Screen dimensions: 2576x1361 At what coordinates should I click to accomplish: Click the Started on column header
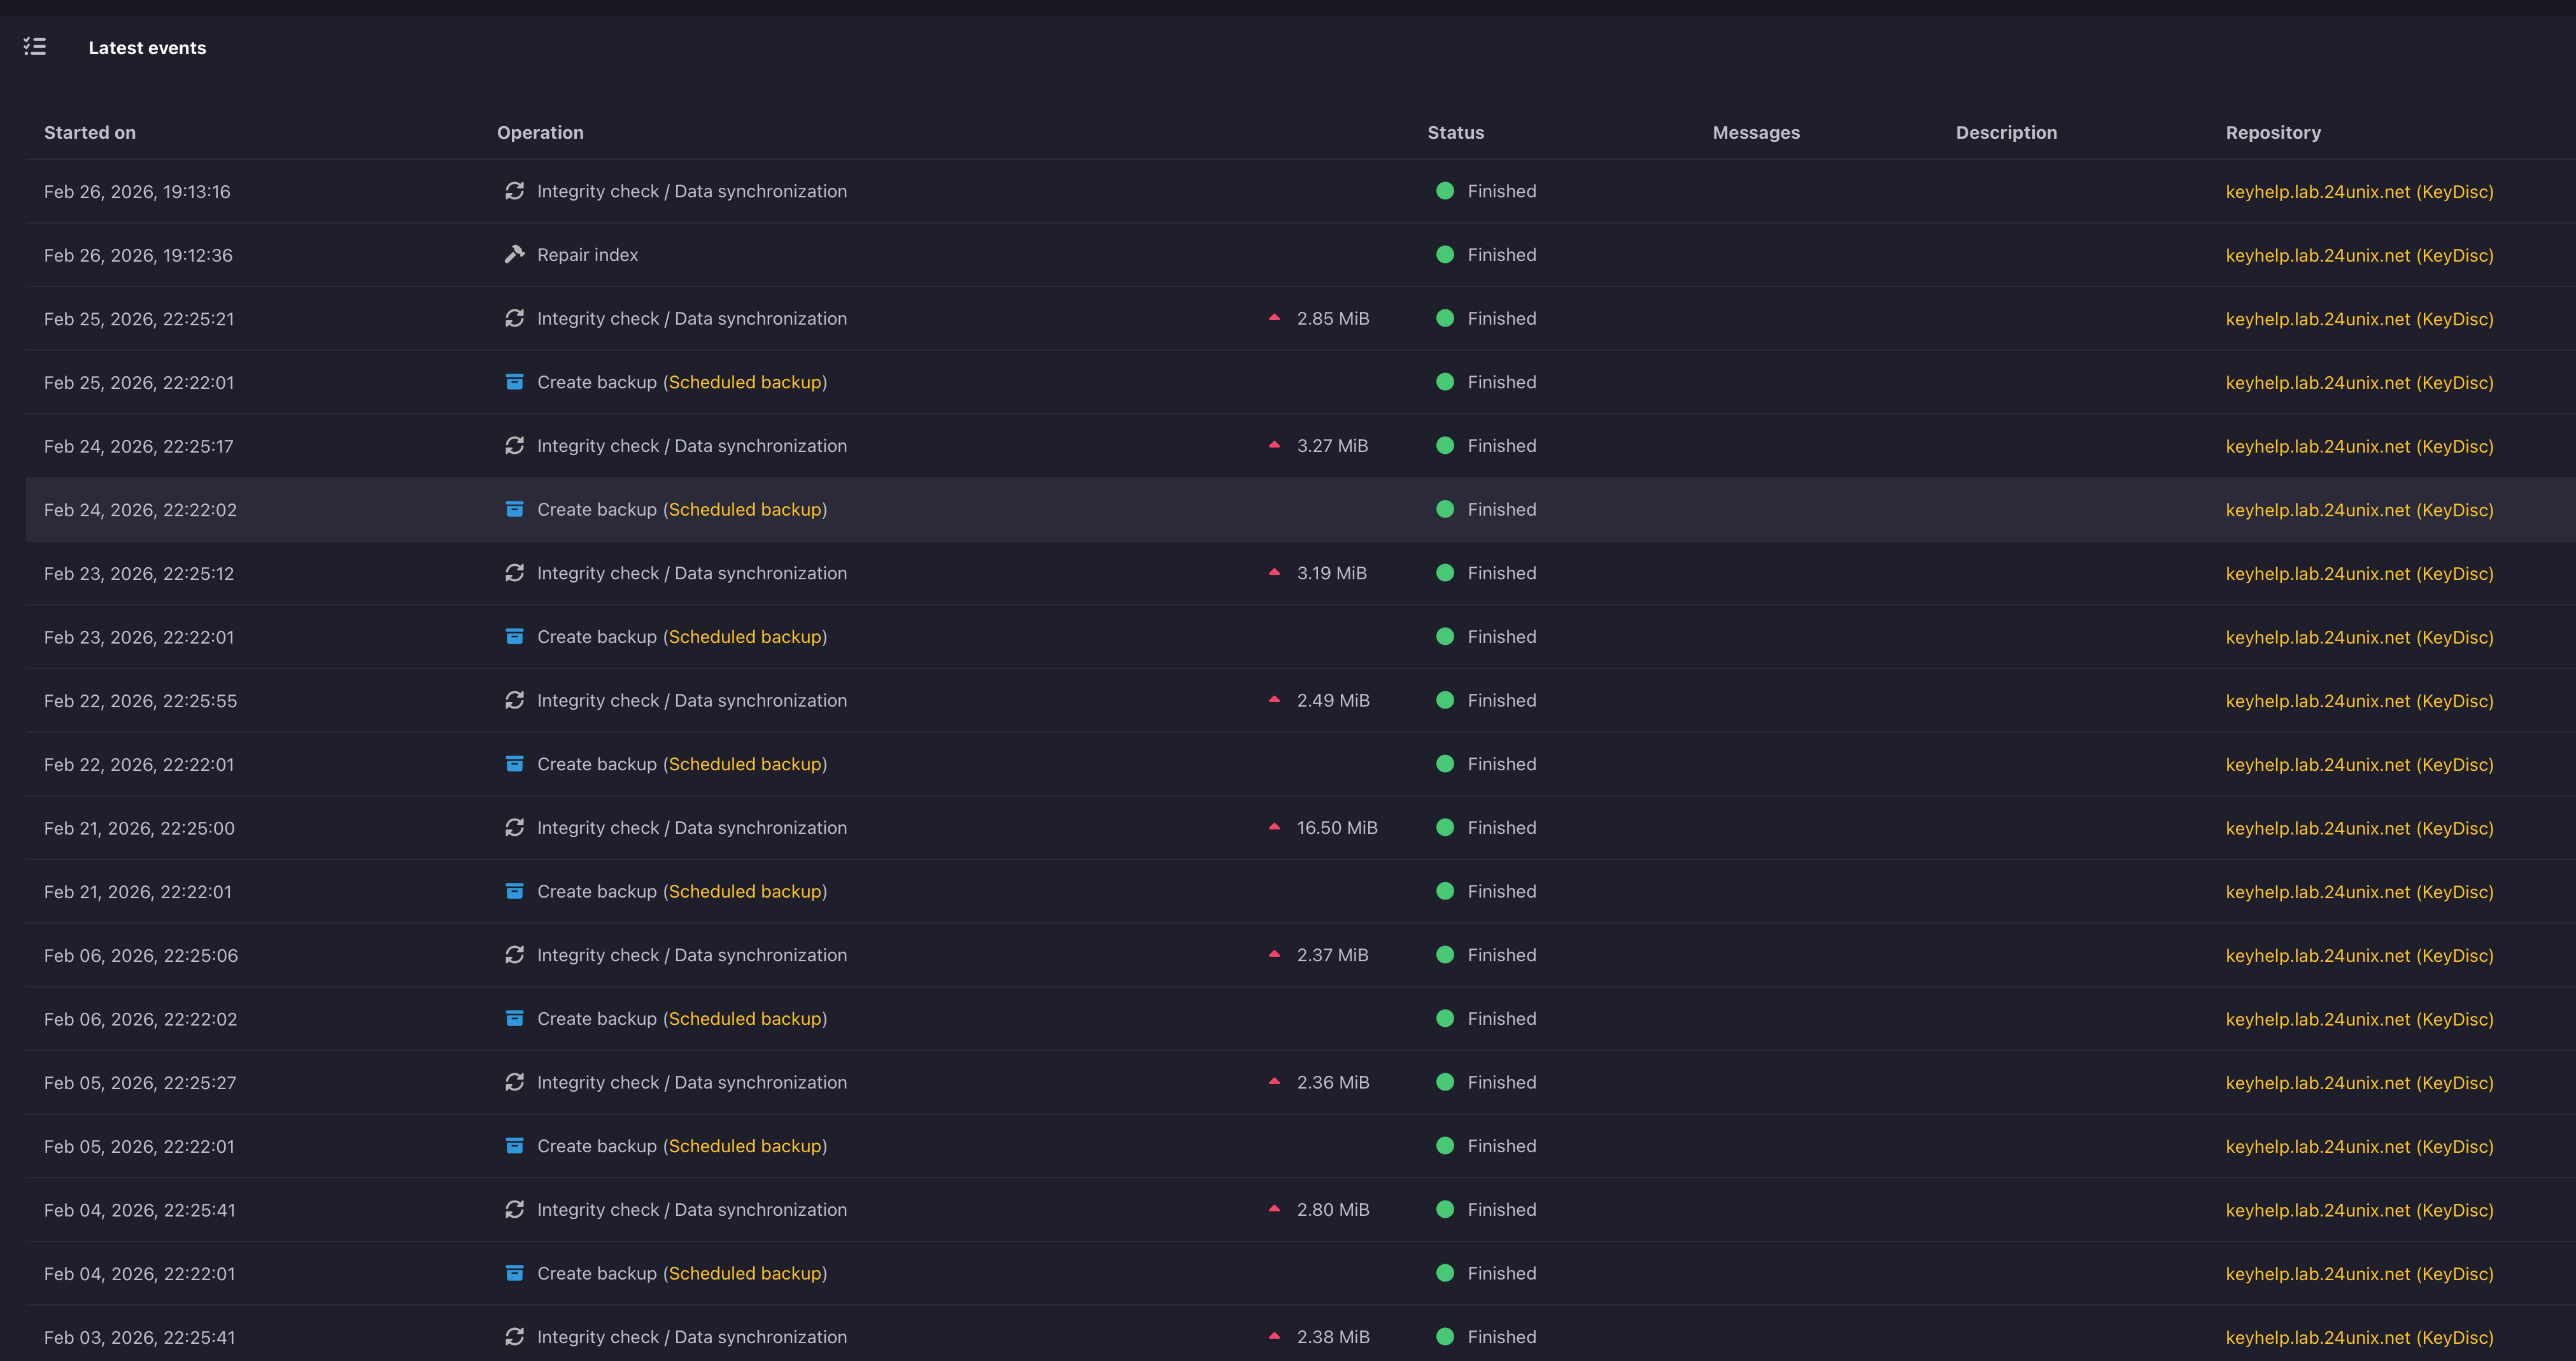(x=90, y=132)
